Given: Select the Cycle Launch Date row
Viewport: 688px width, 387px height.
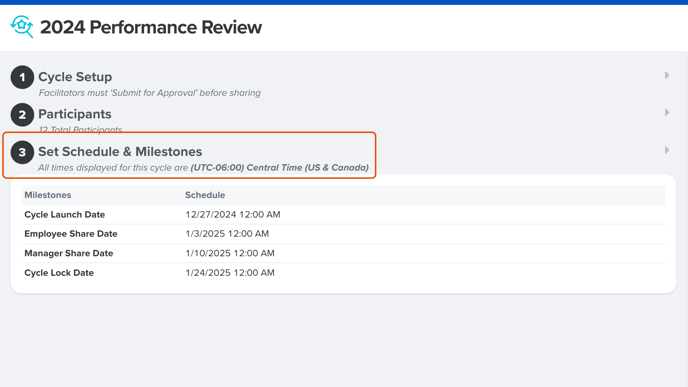Looking at the screenshot, I should pos(343,215).
